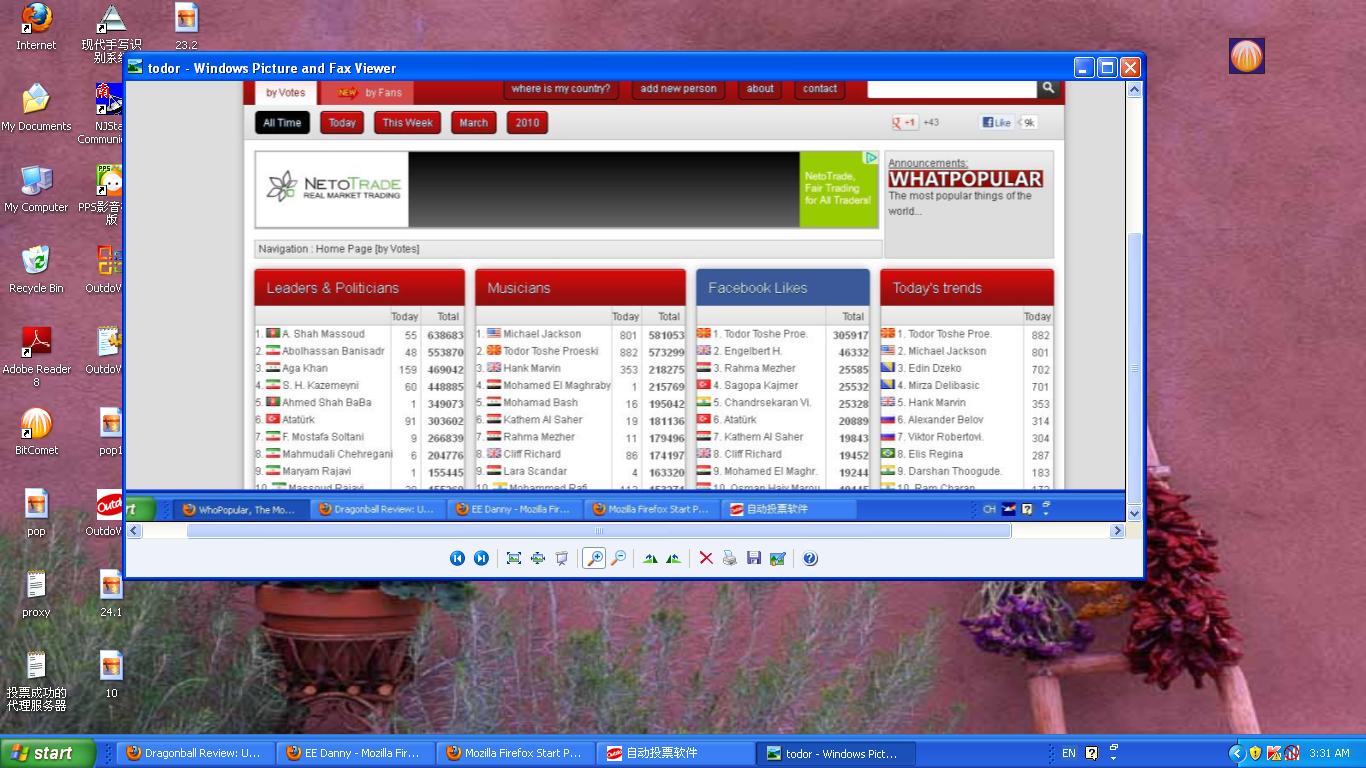Screen dimensions: 1366x768
Task: Zoom out with the magnifier minus icon
Action: (x=619, y=558)
